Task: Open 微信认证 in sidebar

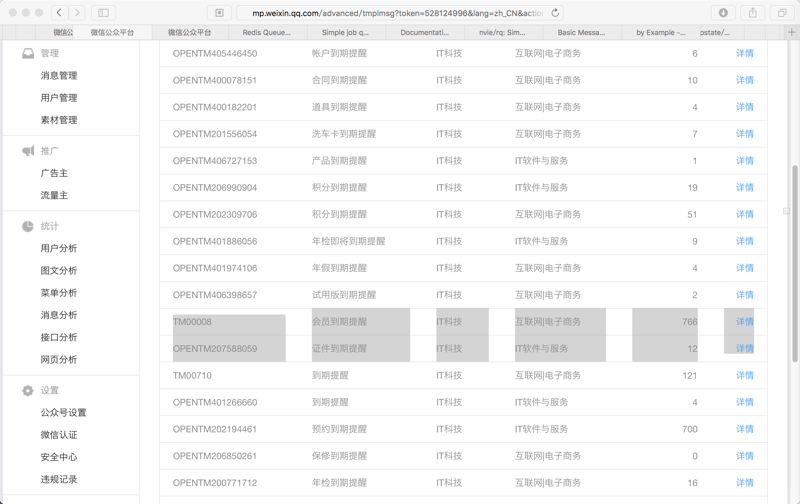Action: [59, 435]
